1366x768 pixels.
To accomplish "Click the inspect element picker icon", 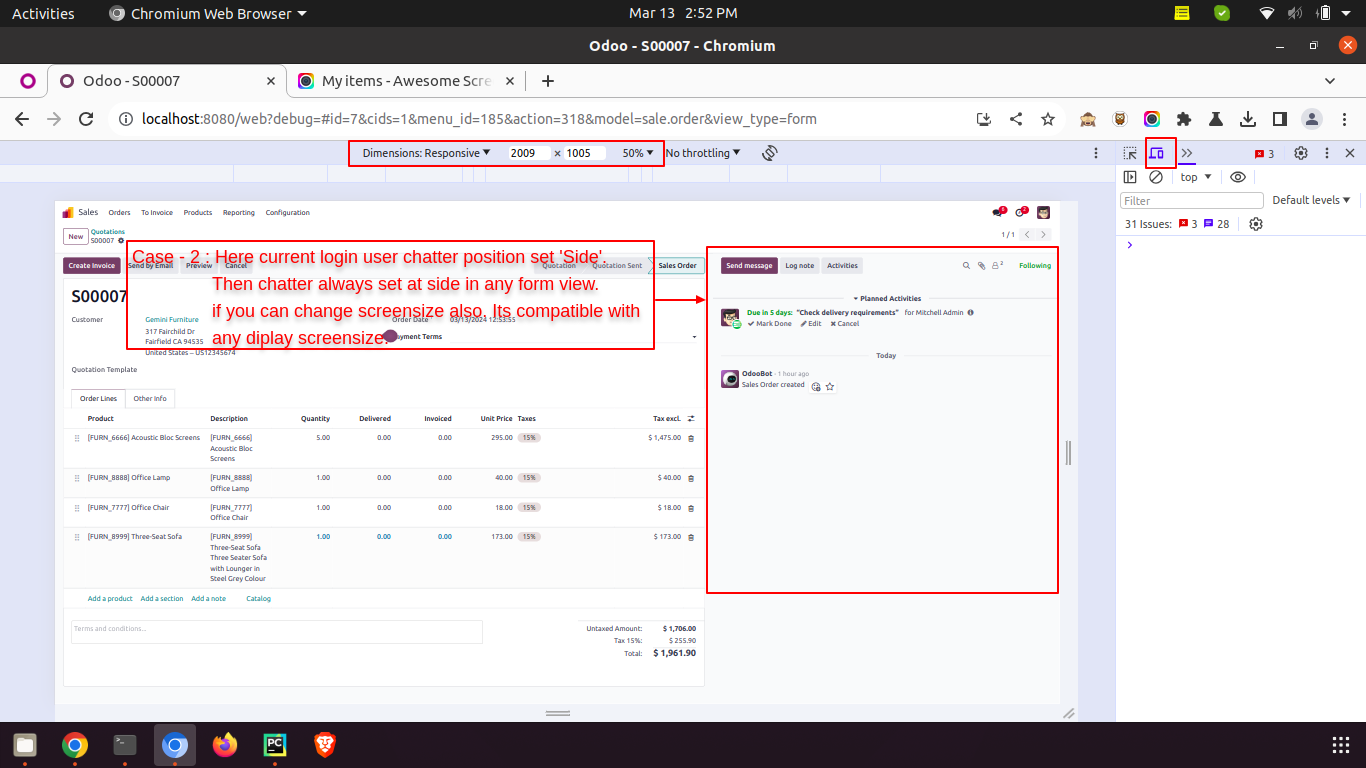I will point(1130,153).
